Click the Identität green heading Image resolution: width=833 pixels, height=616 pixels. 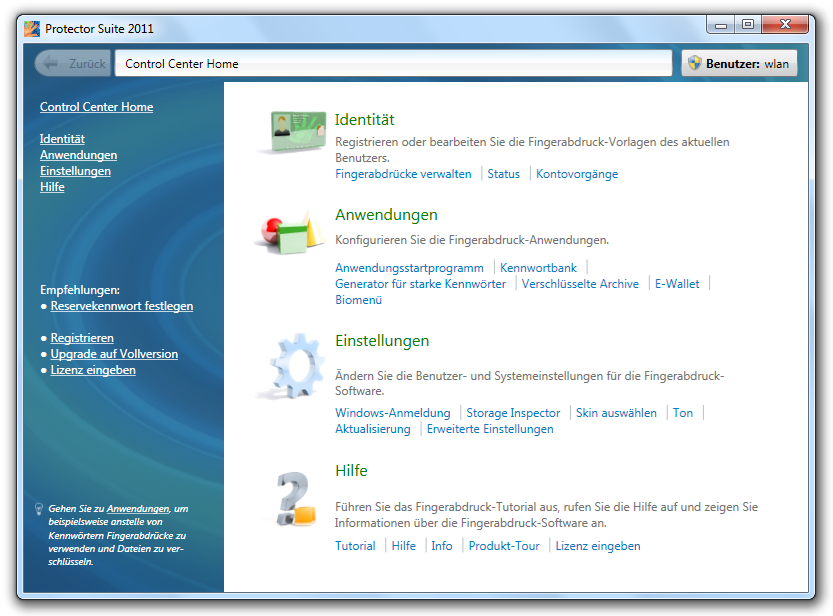[x=364, y=120]
